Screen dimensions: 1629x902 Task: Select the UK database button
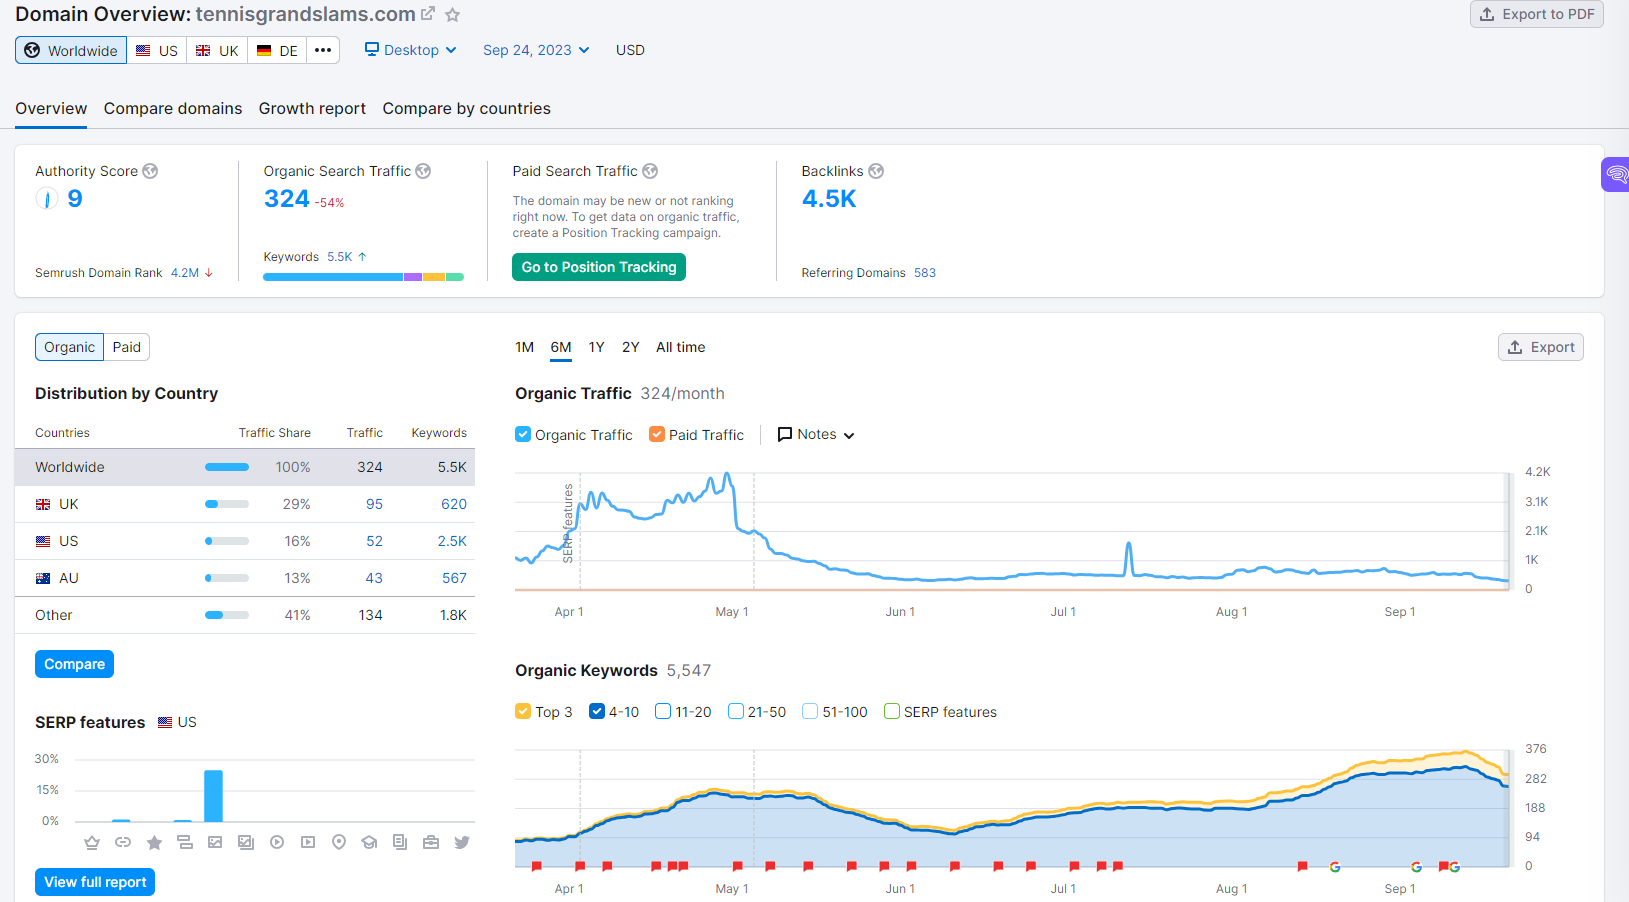217,50
